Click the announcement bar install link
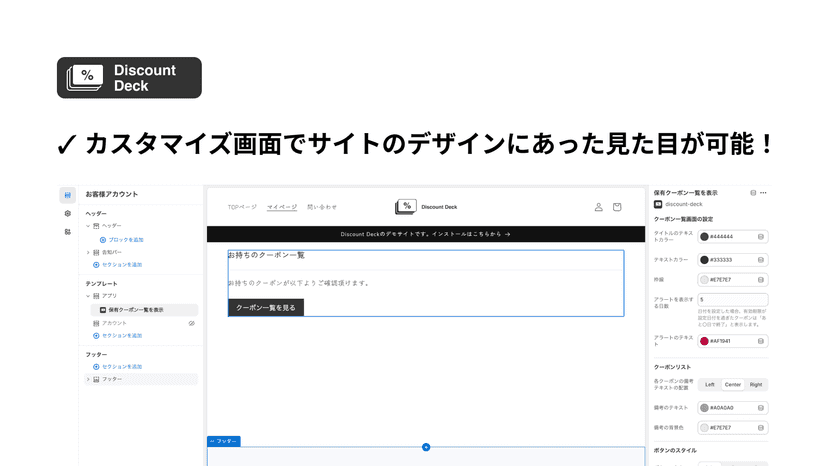 point(426,234)
